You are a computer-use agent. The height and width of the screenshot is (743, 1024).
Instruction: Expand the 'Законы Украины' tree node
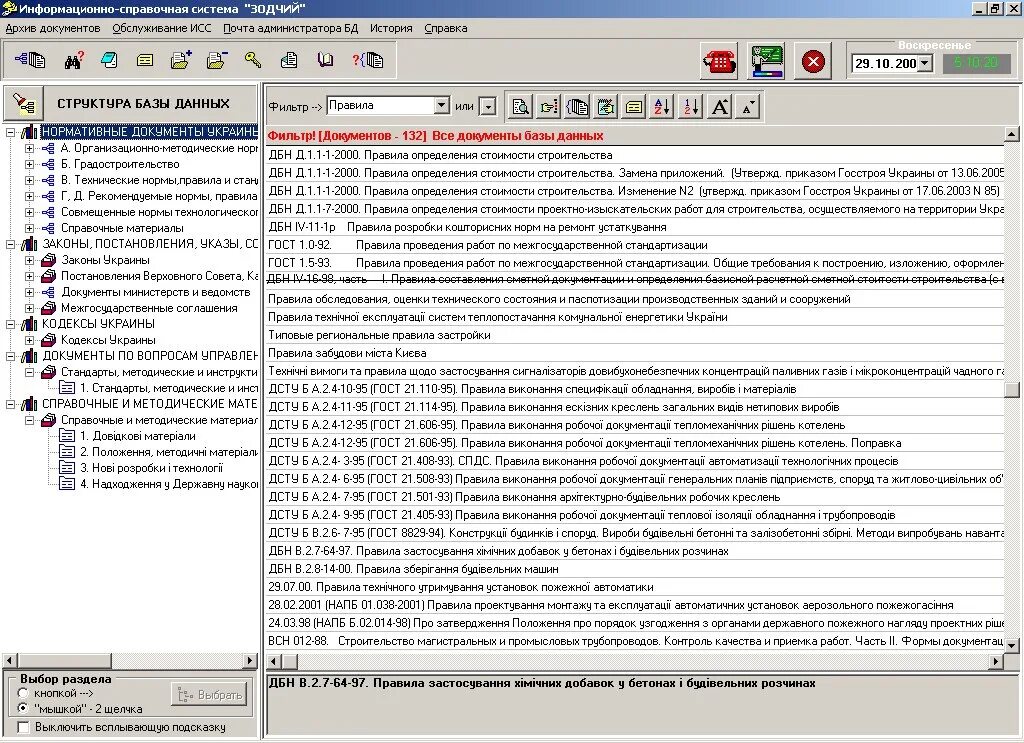[29, 261]
